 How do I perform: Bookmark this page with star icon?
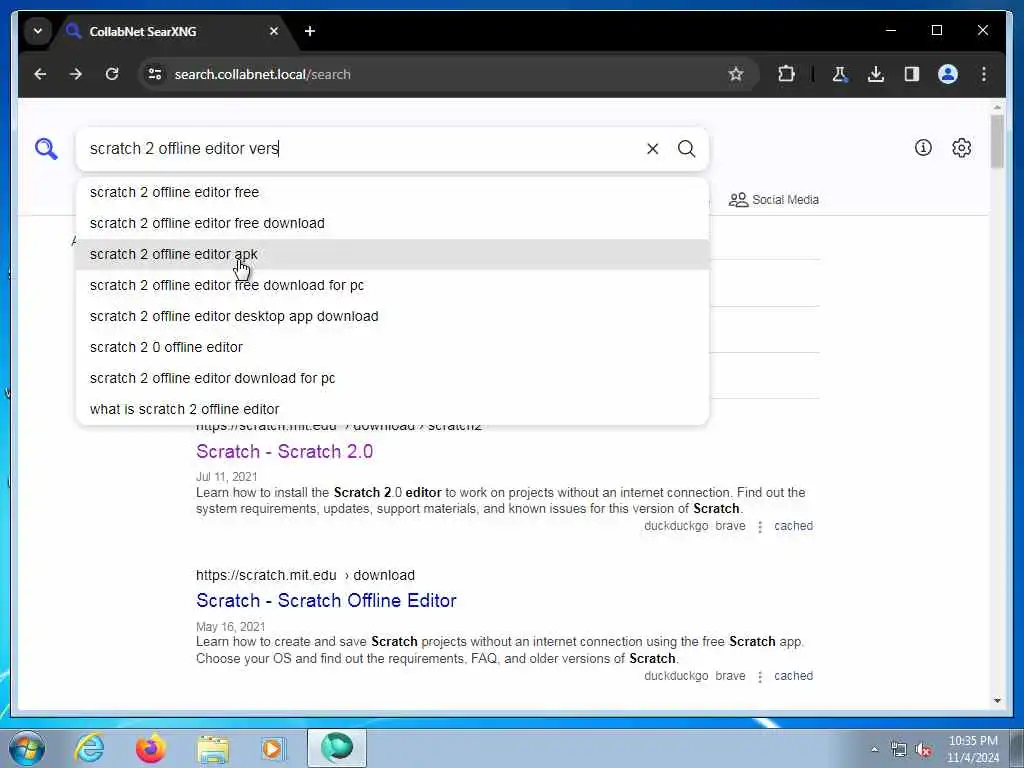pyautogui.click(x=736, y=74)
